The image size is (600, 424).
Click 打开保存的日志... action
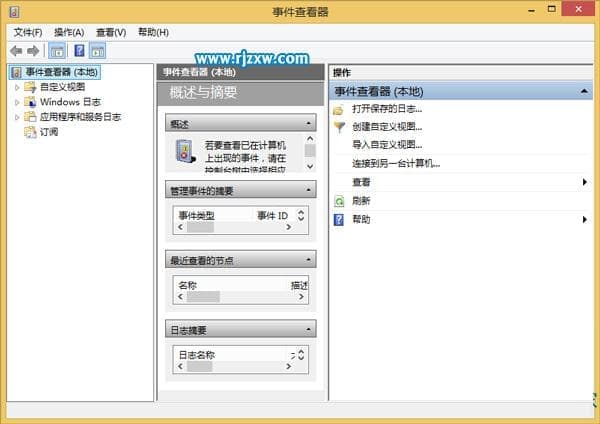(x=387, y=109)
